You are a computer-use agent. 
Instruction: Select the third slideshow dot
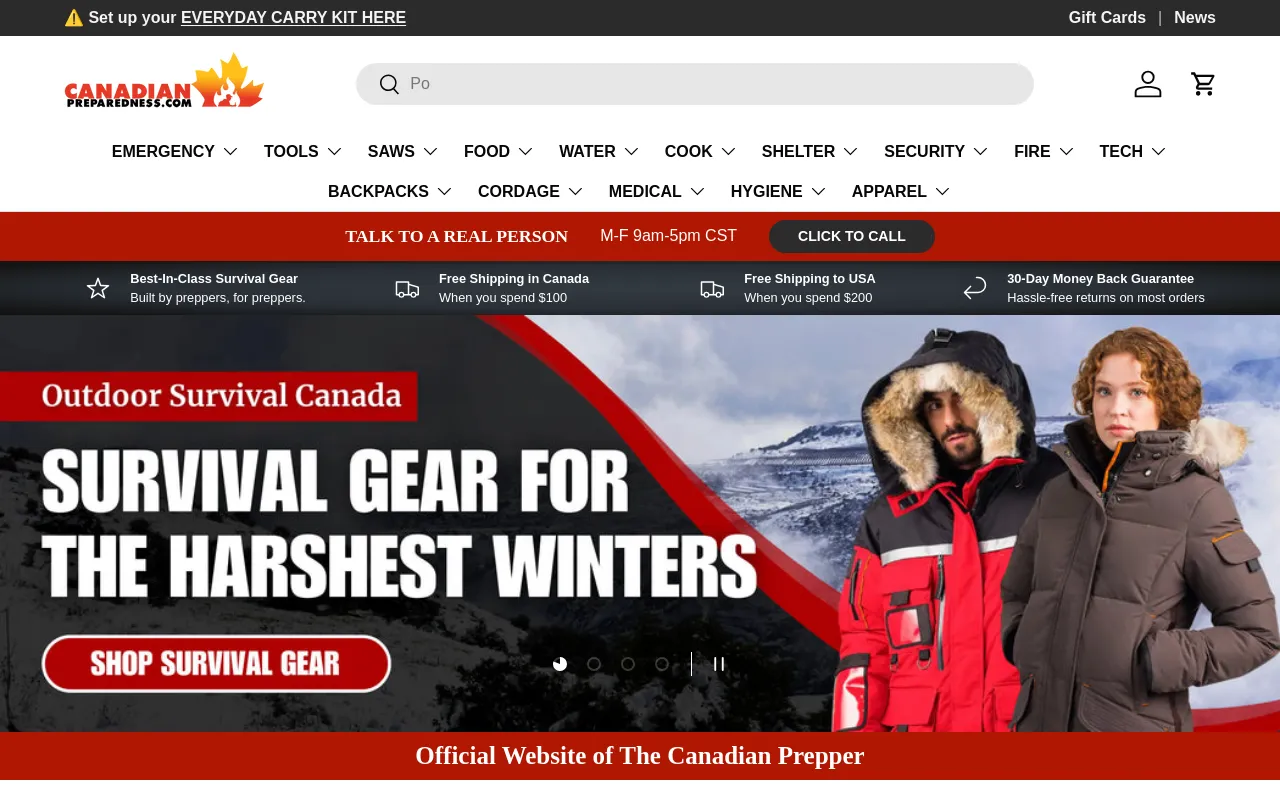click(628, 664)
